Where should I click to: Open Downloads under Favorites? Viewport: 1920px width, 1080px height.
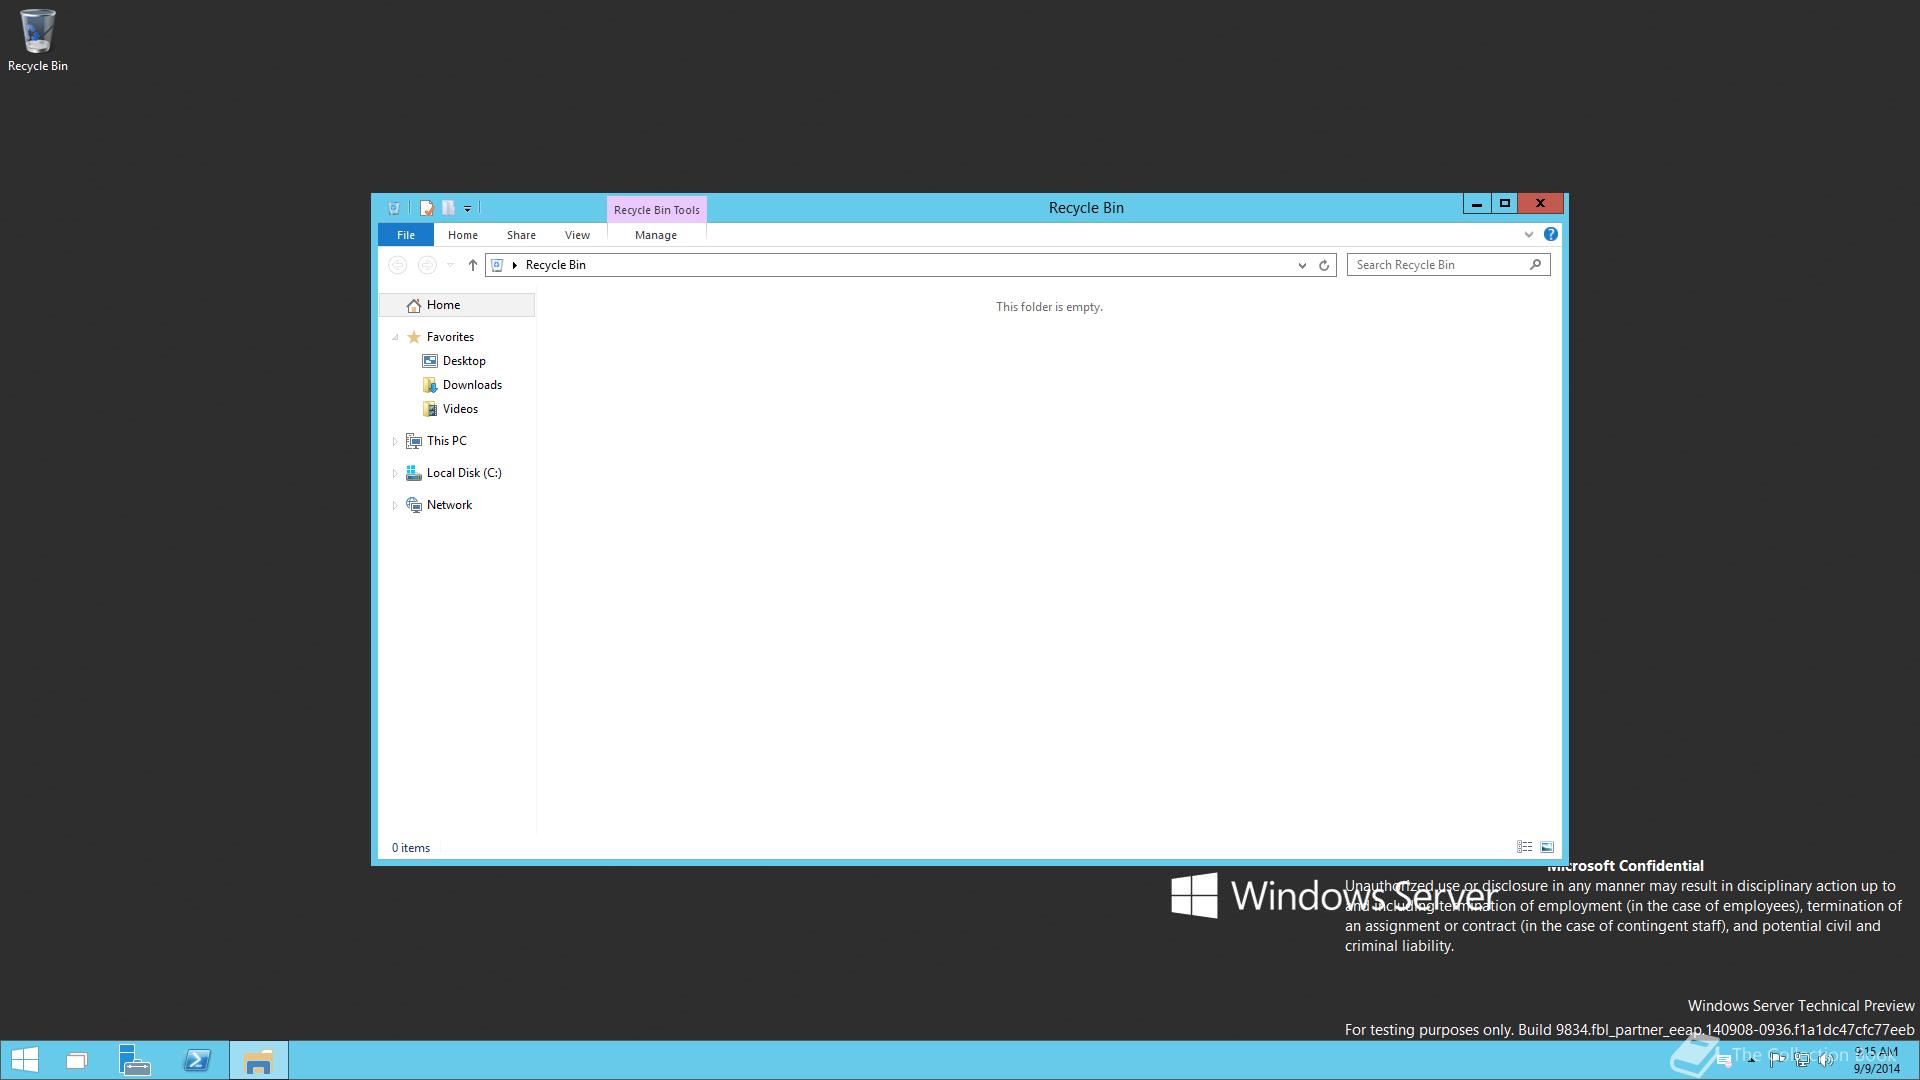pos(472,385)
